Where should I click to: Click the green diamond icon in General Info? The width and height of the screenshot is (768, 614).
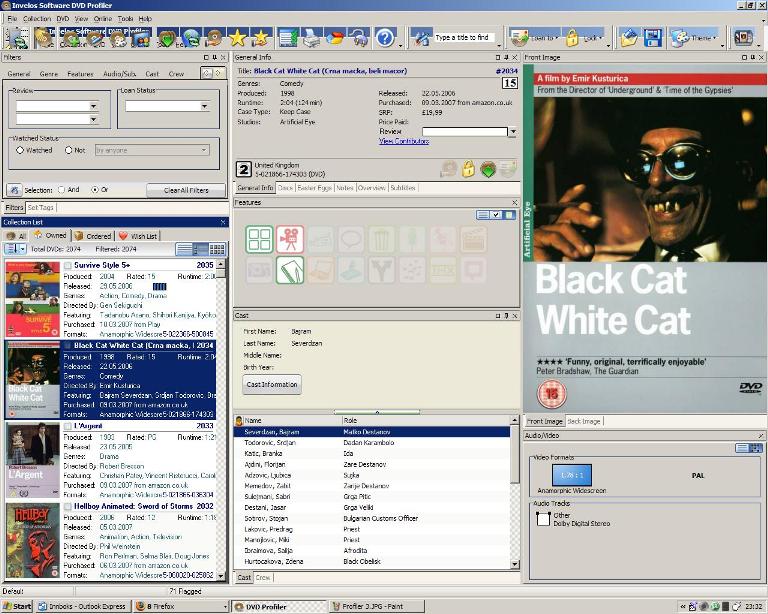(x=488, y=170)
